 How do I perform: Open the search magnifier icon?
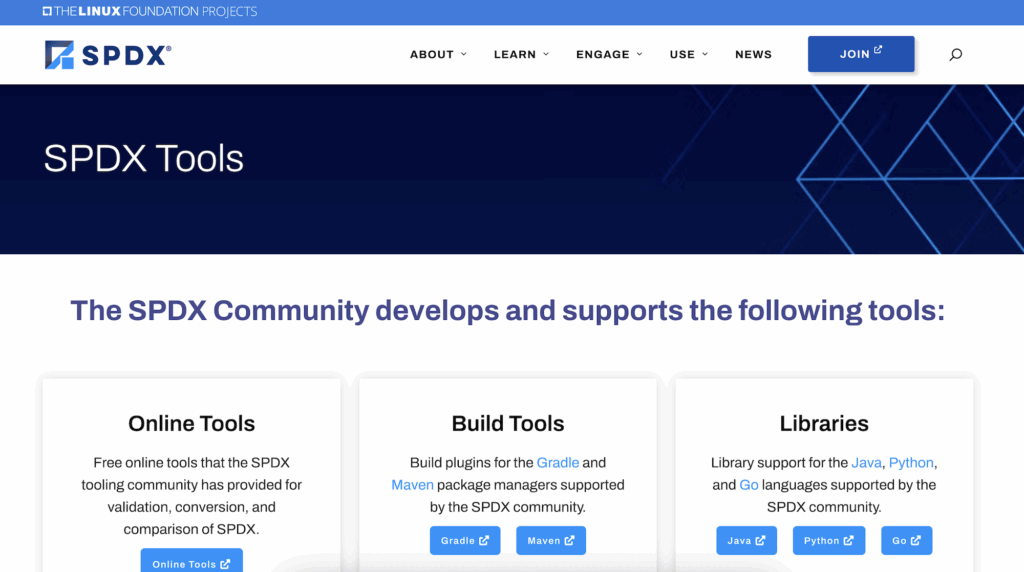click(x=955, y=55)
